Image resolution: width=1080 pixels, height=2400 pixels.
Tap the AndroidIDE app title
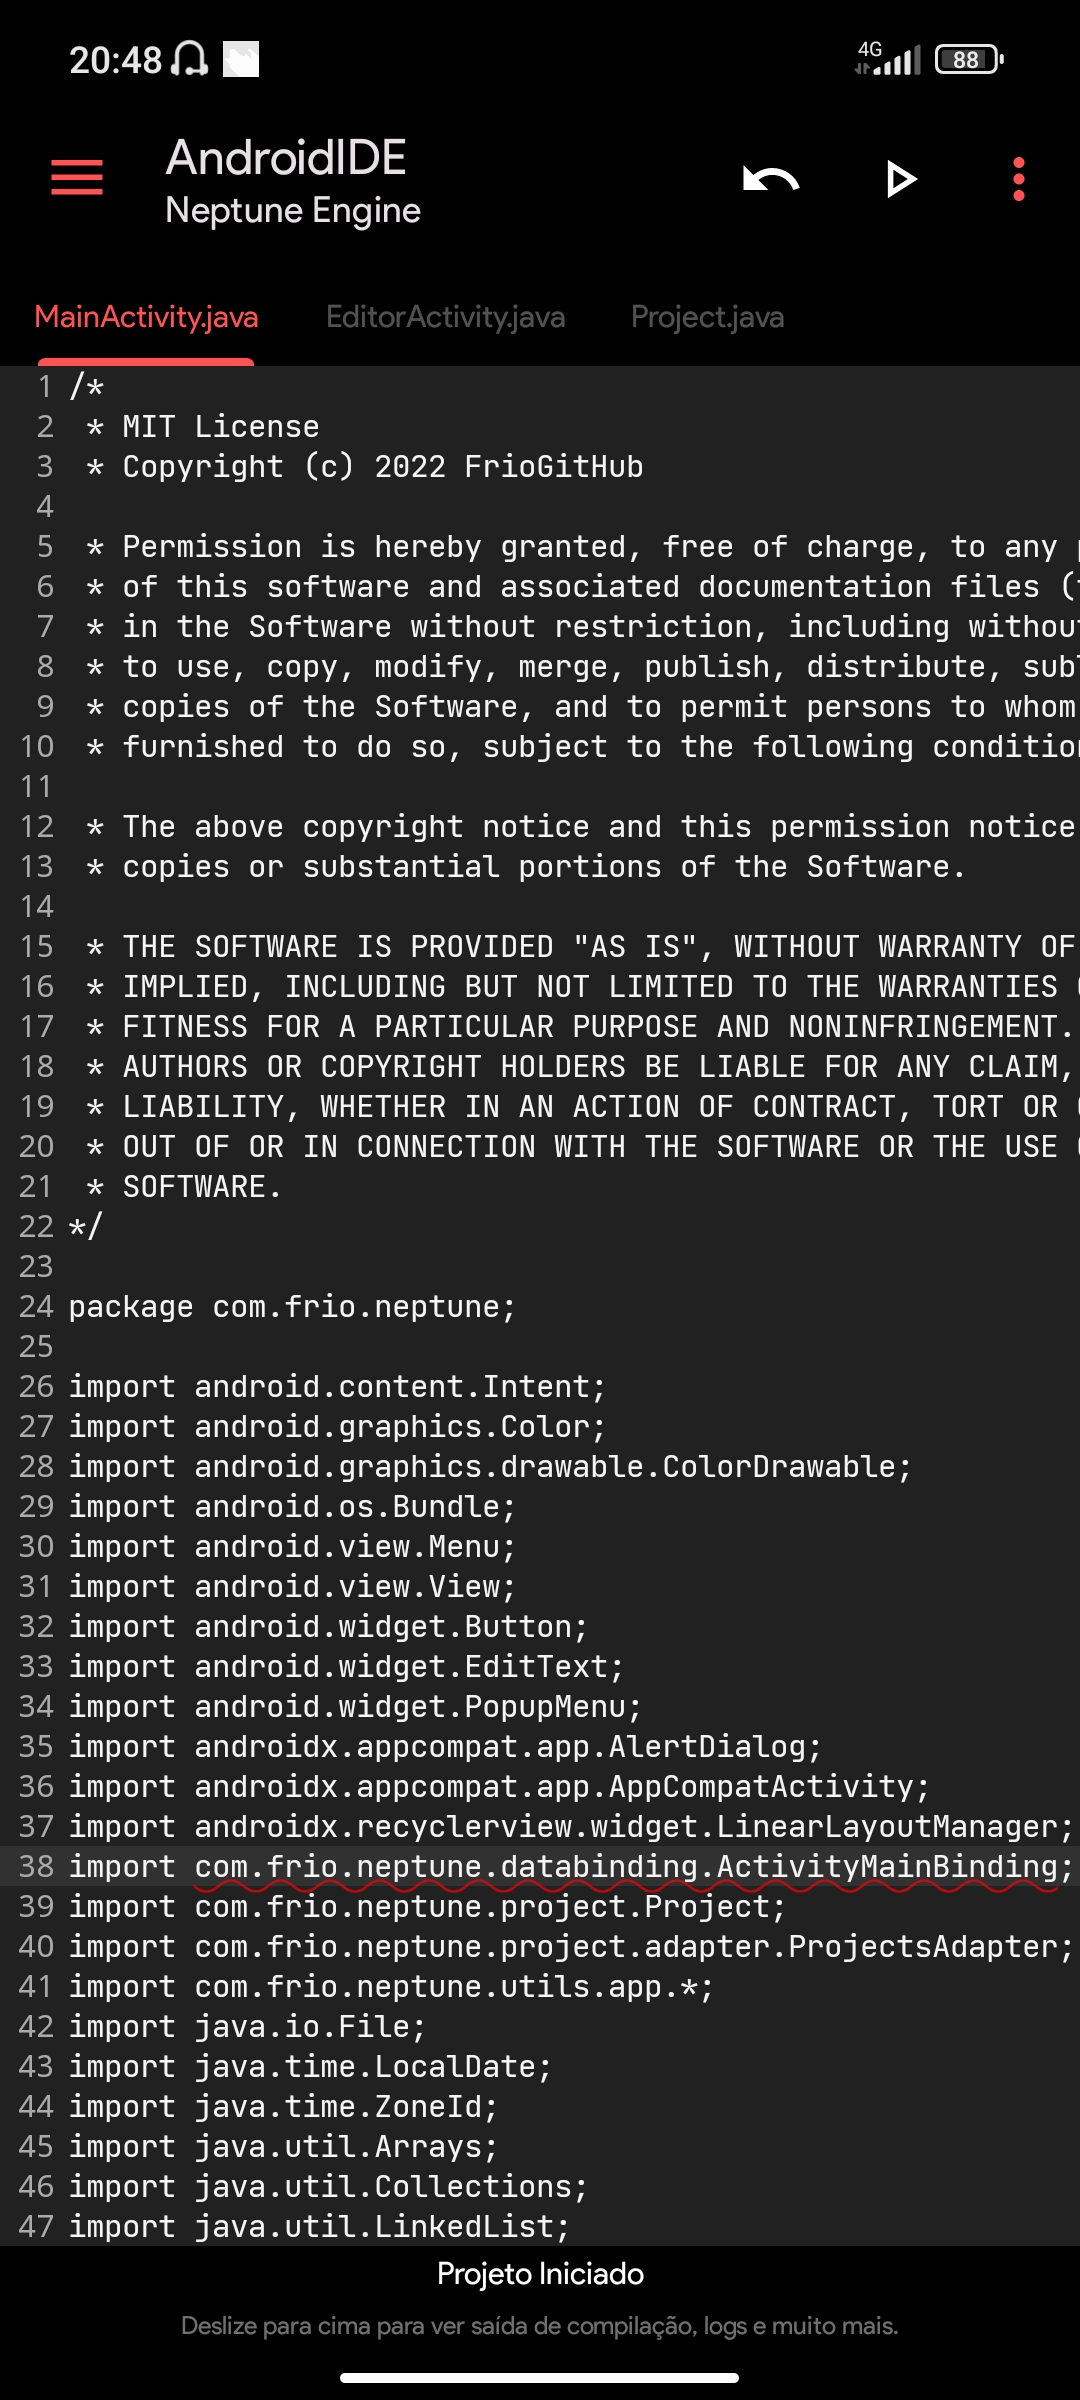(286, 156)
